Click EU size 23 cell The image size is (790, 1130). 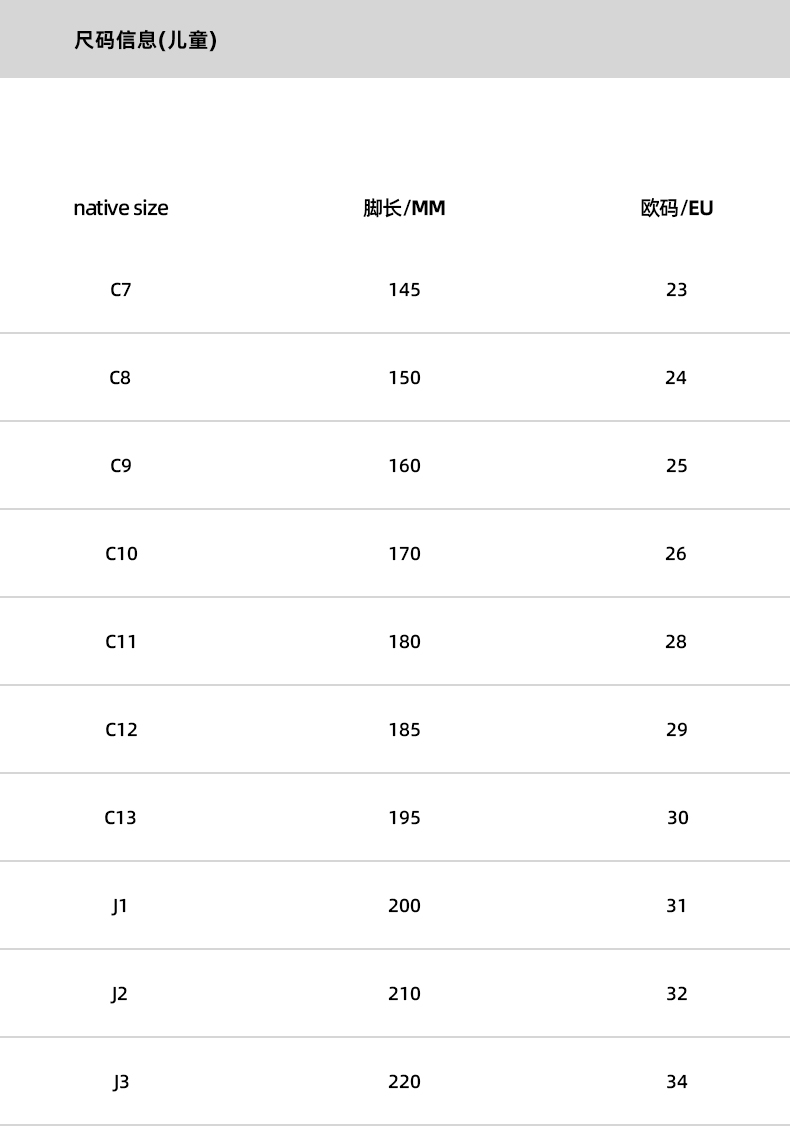coord(677,290)
